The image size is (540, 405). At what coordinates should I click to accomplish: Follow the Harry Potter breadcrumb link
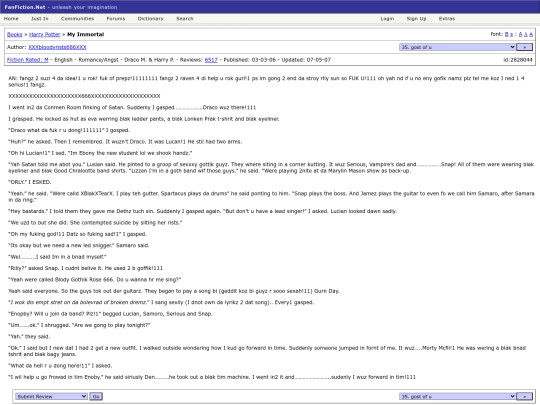tap(45, 34)
